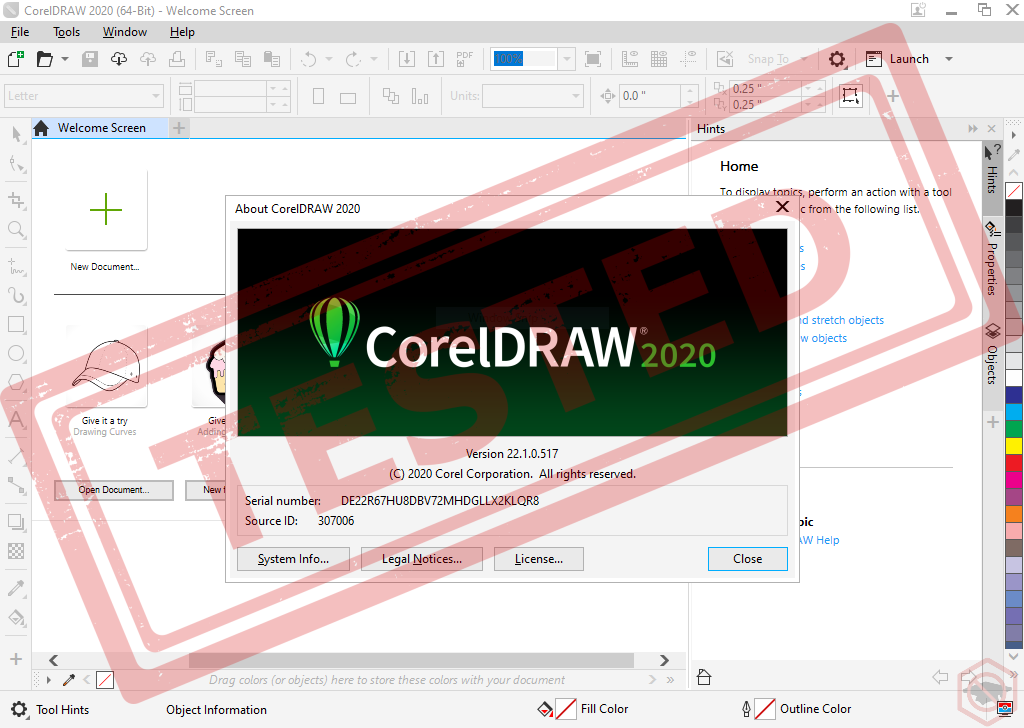Expand the Letter page size dropdown
The image size is (1024, 728).
point(156,96)
